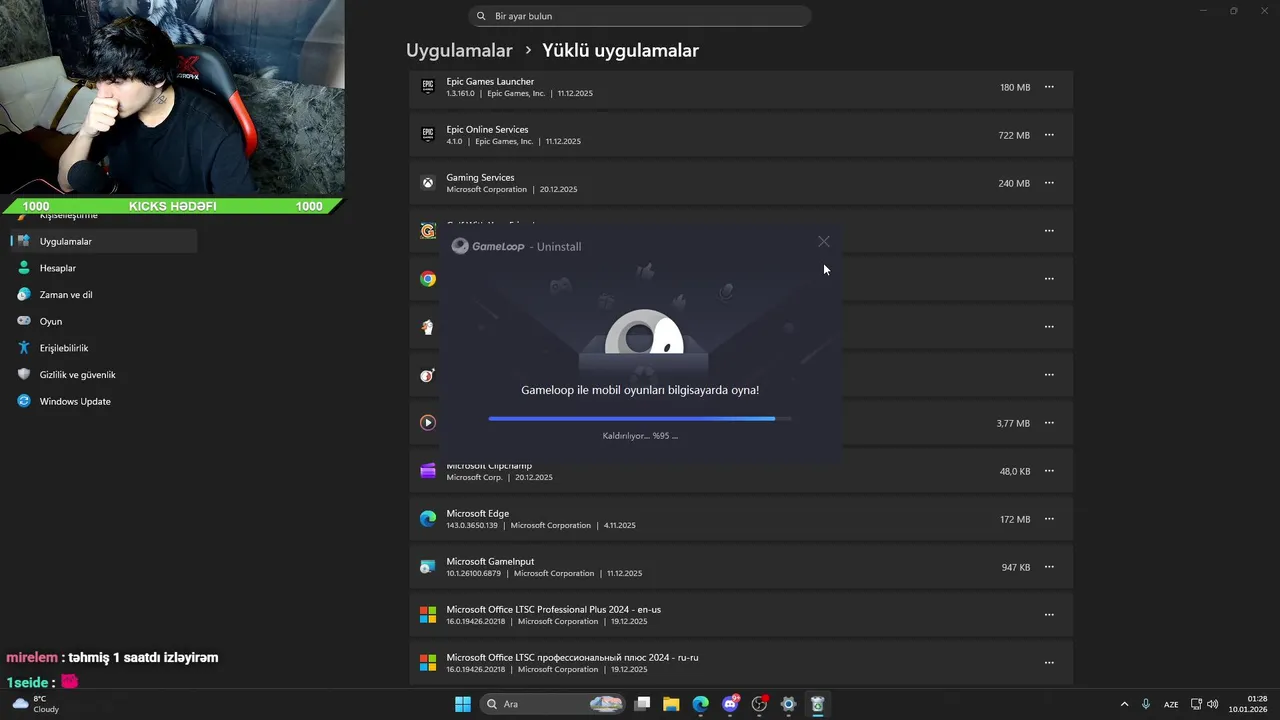
Task: Open the volume control in system tray
Action: (x=1213, y=704)
